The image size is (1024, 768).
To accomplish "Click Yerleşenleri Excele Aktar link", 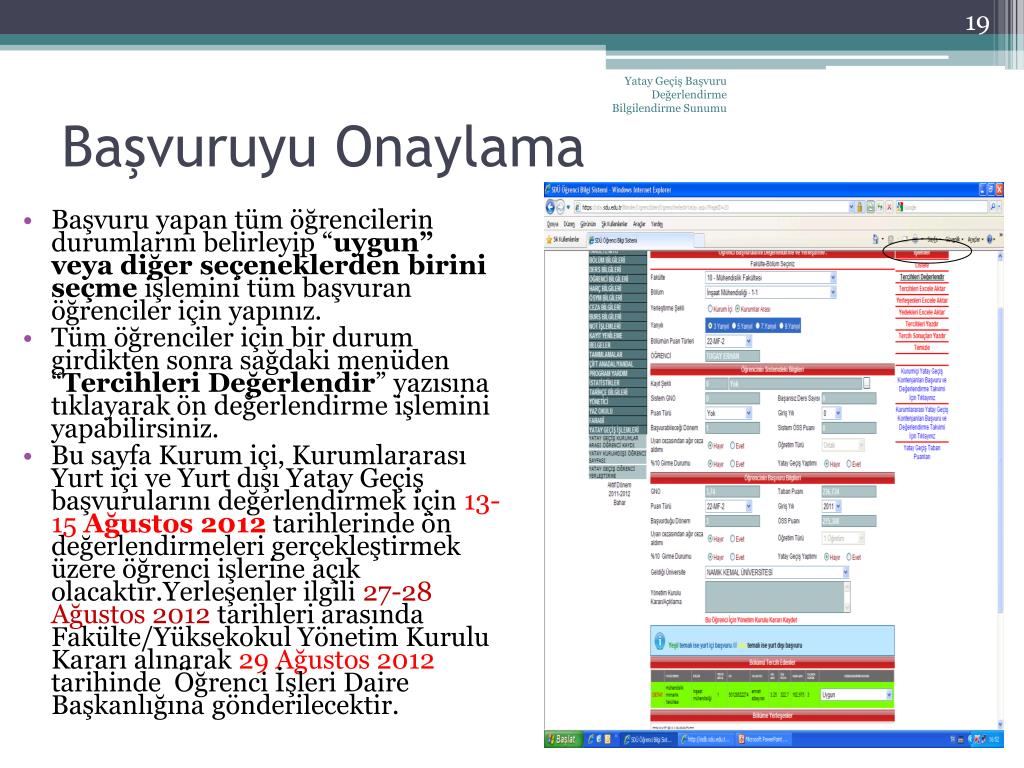I will click(921, 300).
